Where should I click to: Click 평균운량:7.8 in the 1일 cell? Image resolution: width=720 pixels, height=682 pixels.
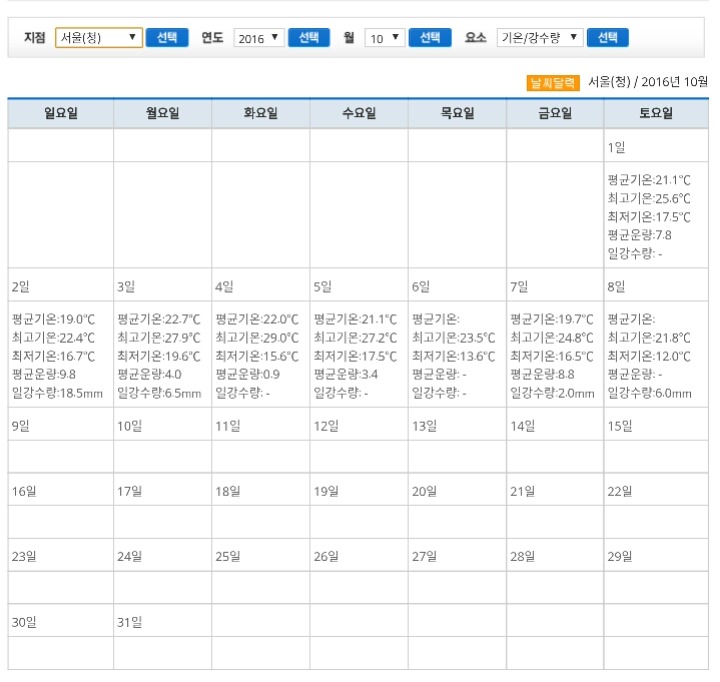pyautogui.click(x=640, y=235)
